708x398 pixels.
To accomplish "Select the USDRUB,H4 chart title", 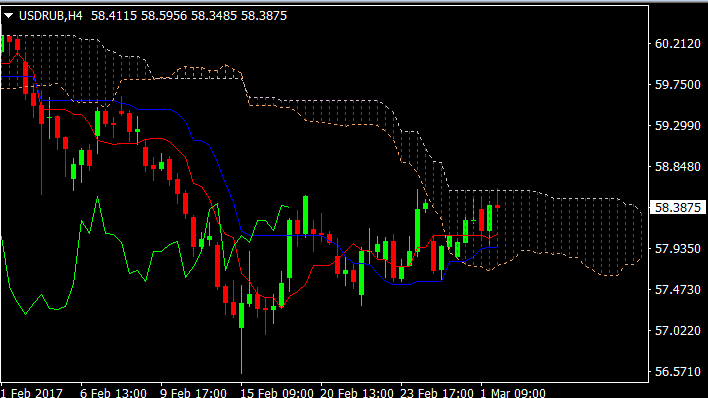I will [51, 16].
